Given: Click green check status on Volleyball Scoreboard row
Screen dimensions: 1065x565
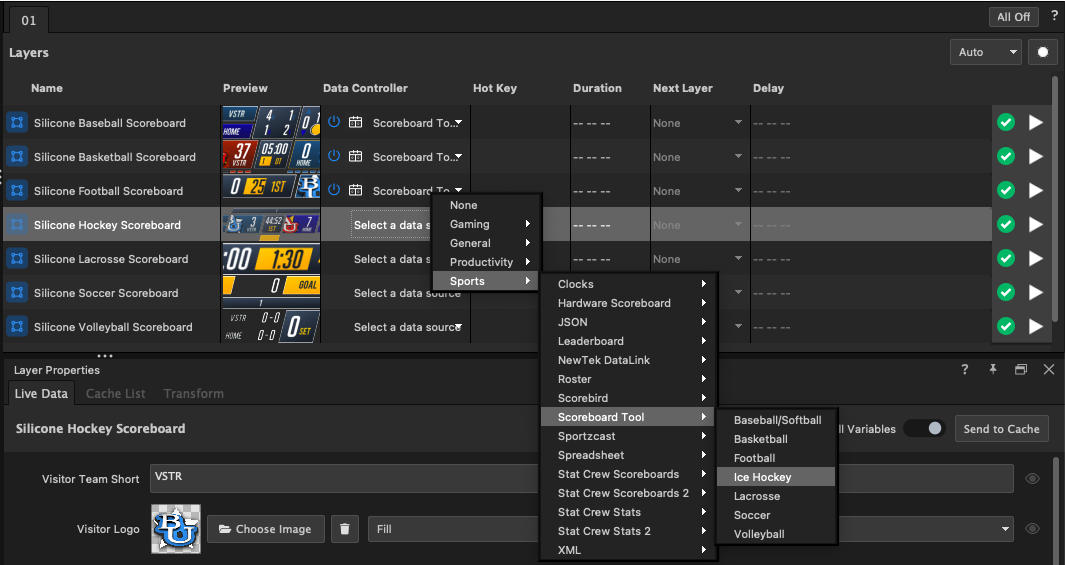Looking at the screenshot, I should (1006, 327).
